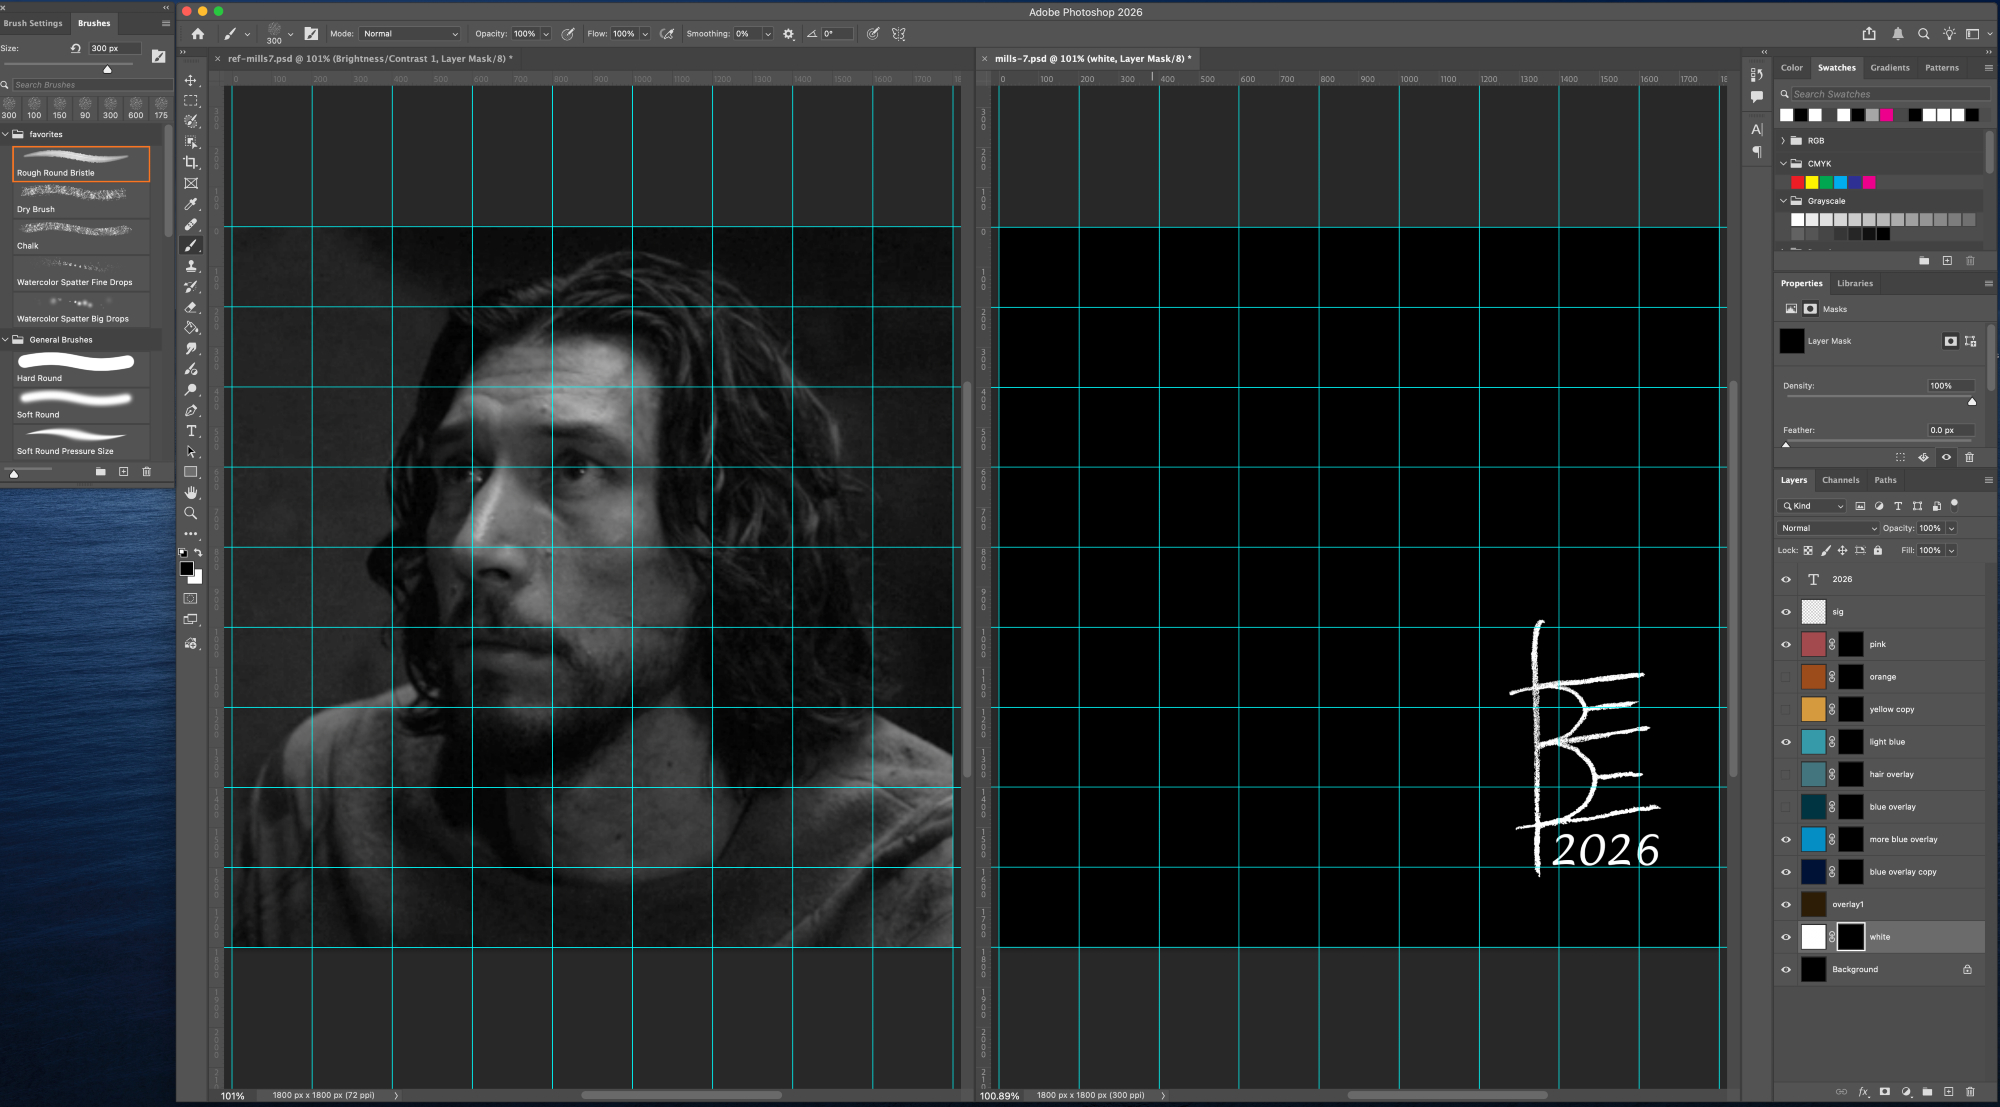2000x1107 pixels.
Task: Switch to the Channels tab
Action: coord(1840,480)
